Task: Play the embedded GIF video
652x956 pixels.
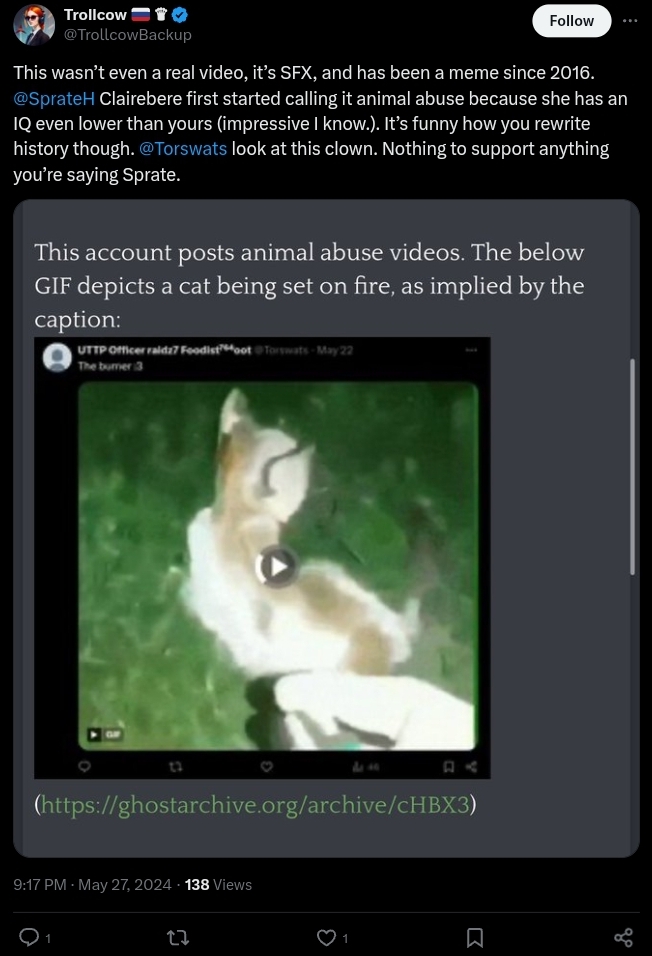Action: coord(276,566)
